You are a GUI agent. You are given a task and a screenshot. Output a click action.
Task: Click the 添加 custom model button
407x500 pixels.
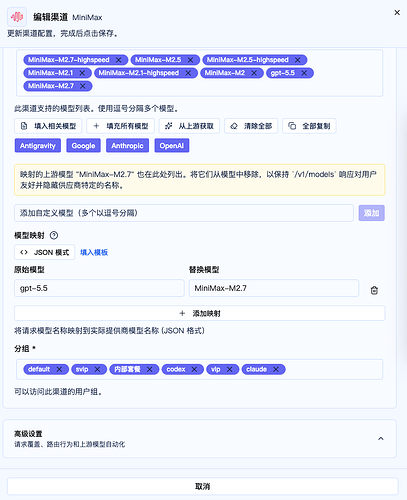tap(372, 213)
